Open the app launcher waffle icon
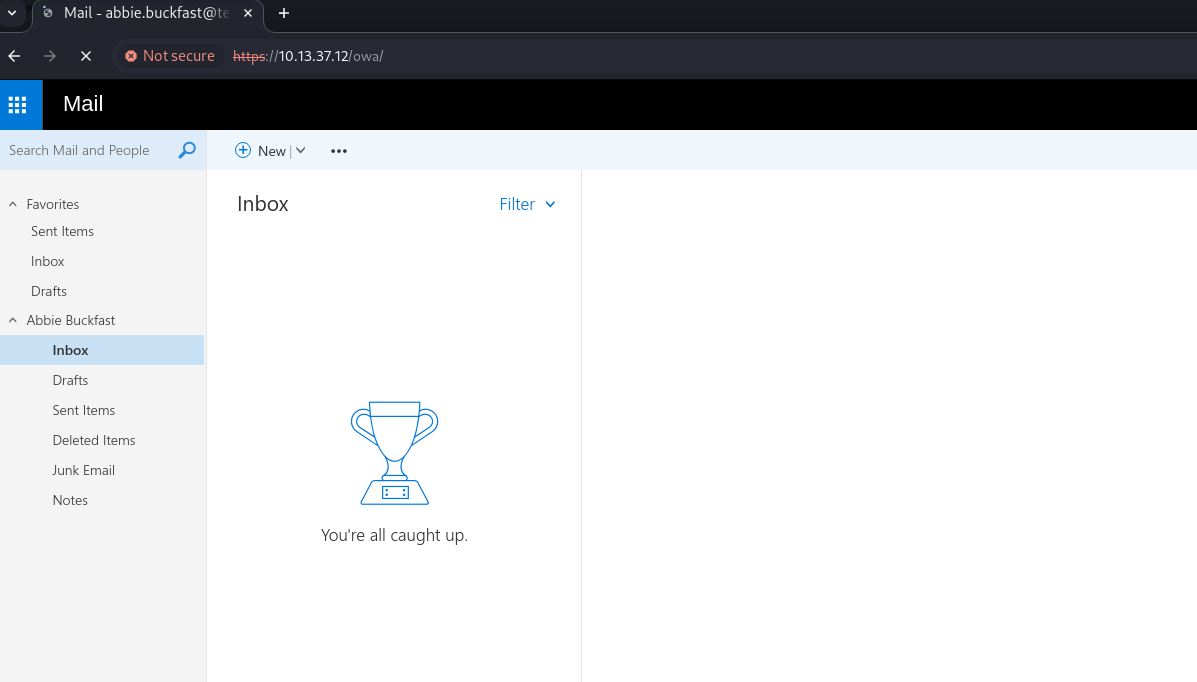Image resolution: width=1197 pixels, height=682 pixels. point(17,105)
